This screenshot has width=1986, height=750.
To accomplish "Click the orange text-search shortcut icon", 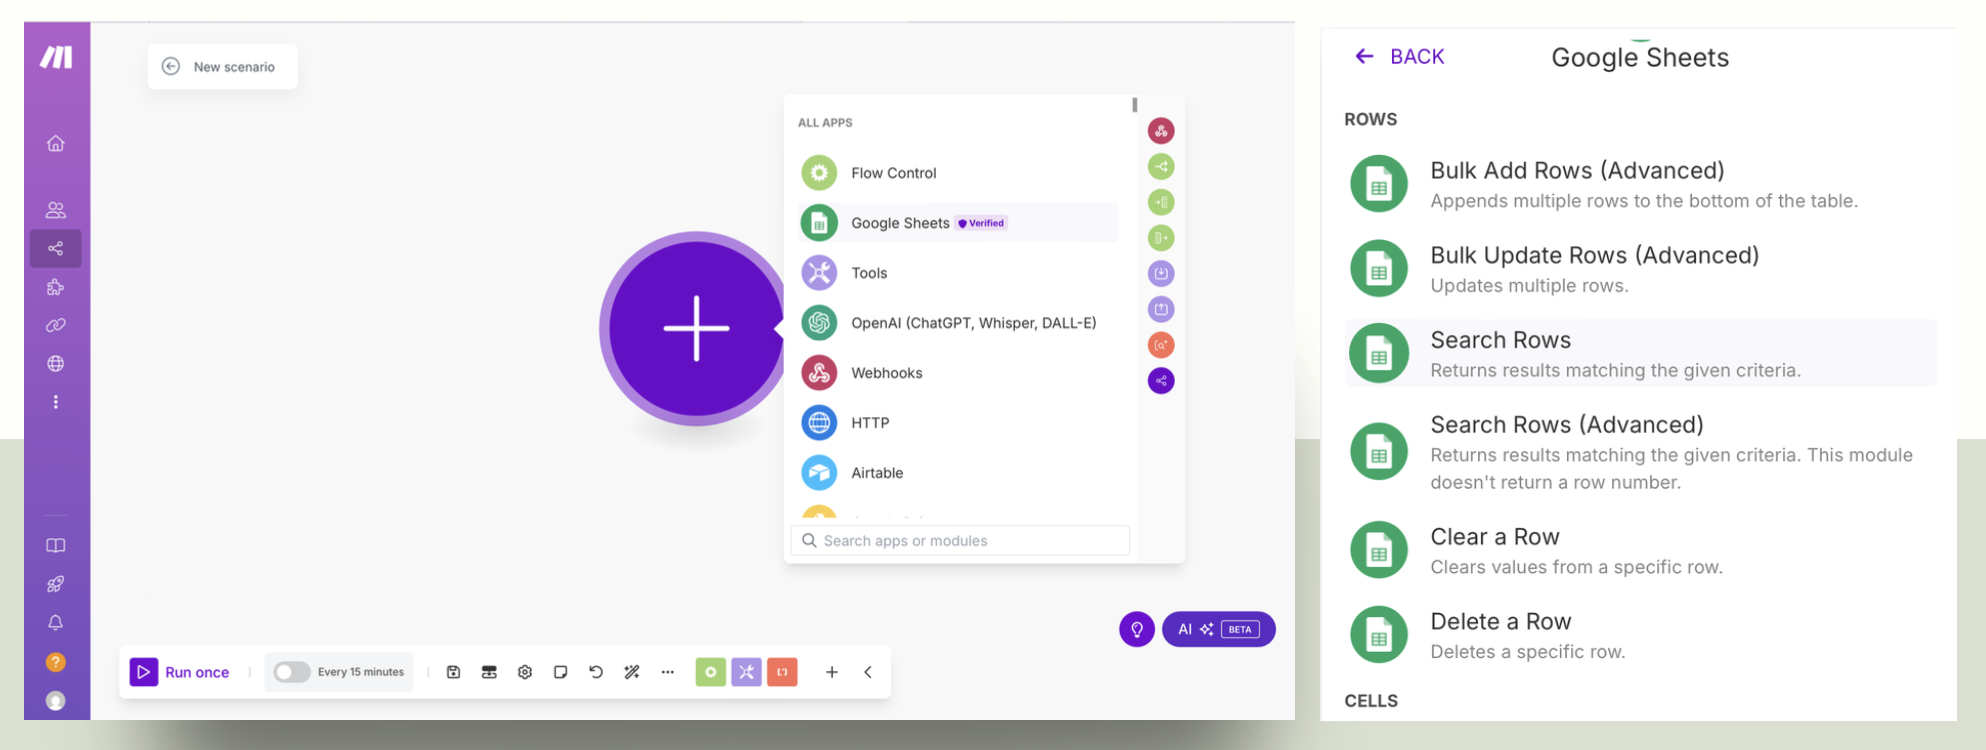I will [x=1161, y=345].
